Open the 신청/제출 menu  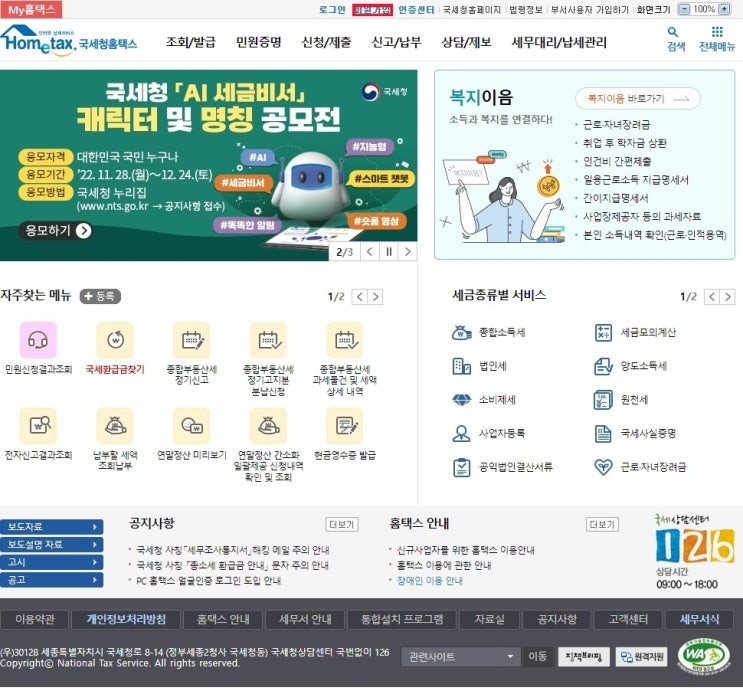point(326,42)
